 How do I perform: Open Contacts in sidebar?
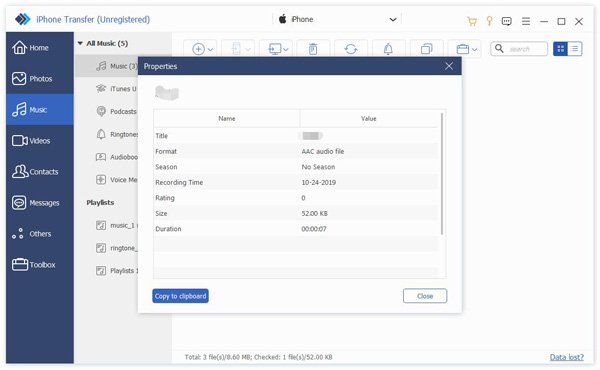click(39, 172)
